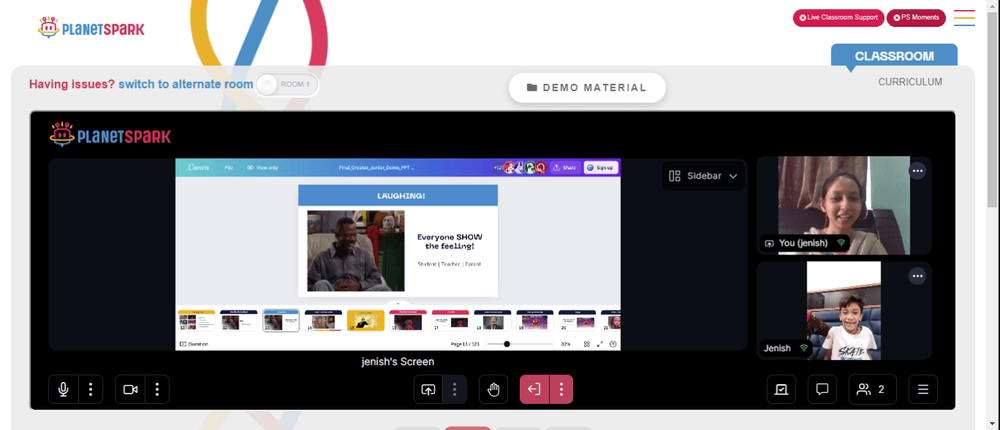The width and height of the screenshot is (1000, 430).
Task: Click the PS Moments button
Action: click(x=916, y=18)
